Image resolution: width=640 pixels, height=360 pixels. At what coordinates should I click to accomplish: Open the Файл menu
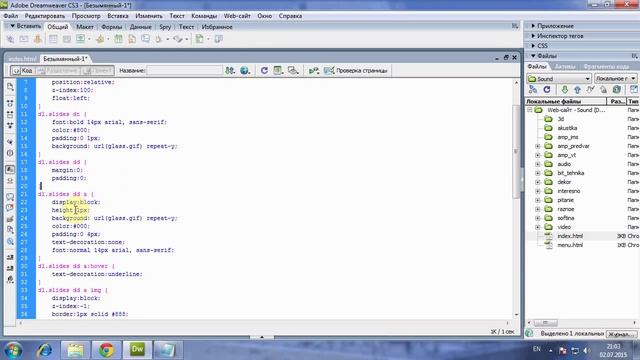(11, 16)
